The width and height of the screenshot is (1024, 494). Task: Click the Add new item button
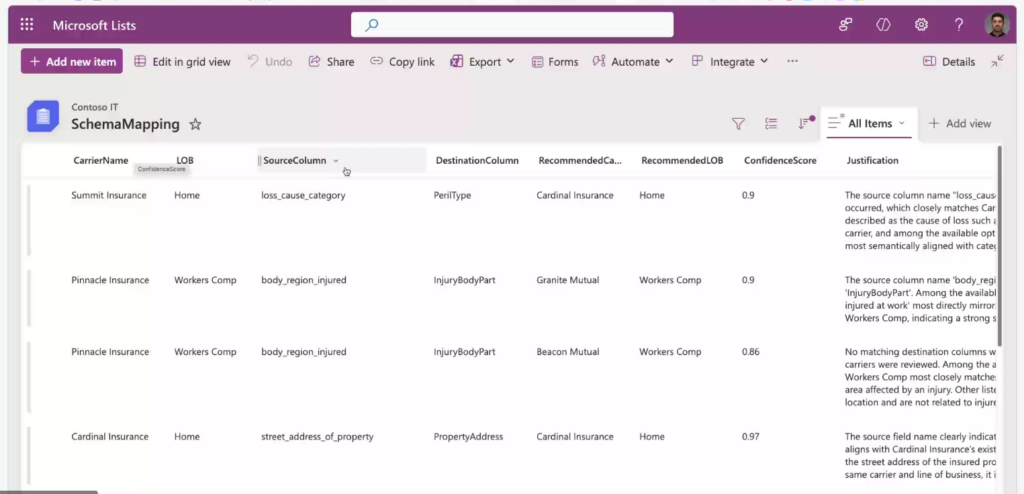[72, 62]
